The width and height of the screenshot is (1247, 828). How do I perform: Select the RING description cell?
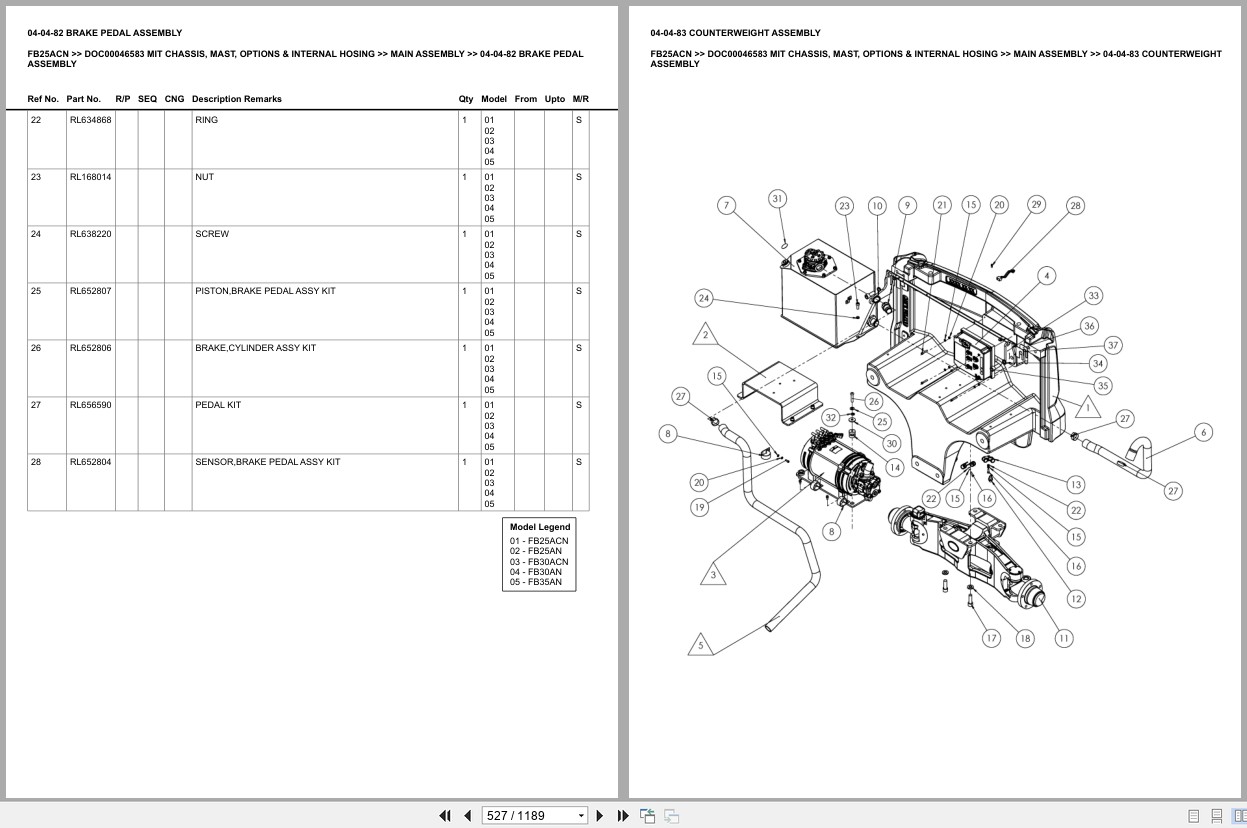click(323, 140)
